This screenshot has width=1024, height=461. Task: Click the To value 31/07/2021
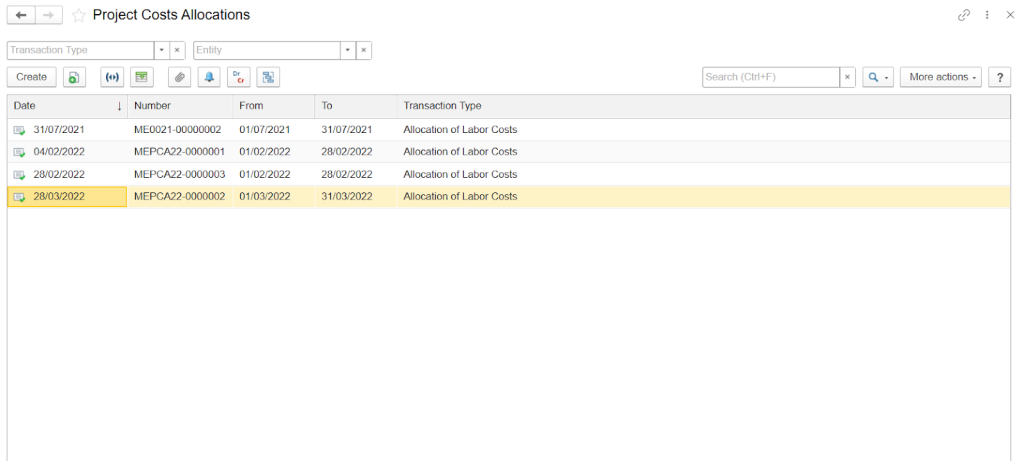(x=347, y=130)
